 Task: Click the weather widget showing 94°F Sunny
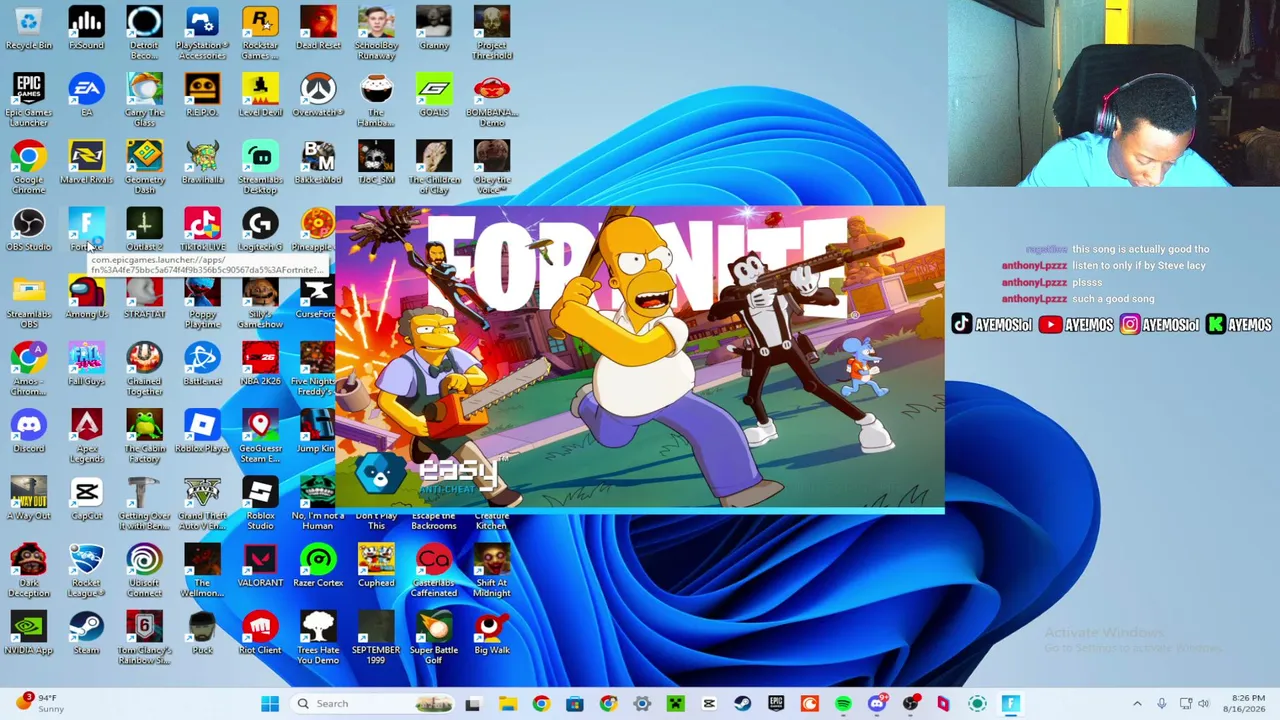pos(40,703)
